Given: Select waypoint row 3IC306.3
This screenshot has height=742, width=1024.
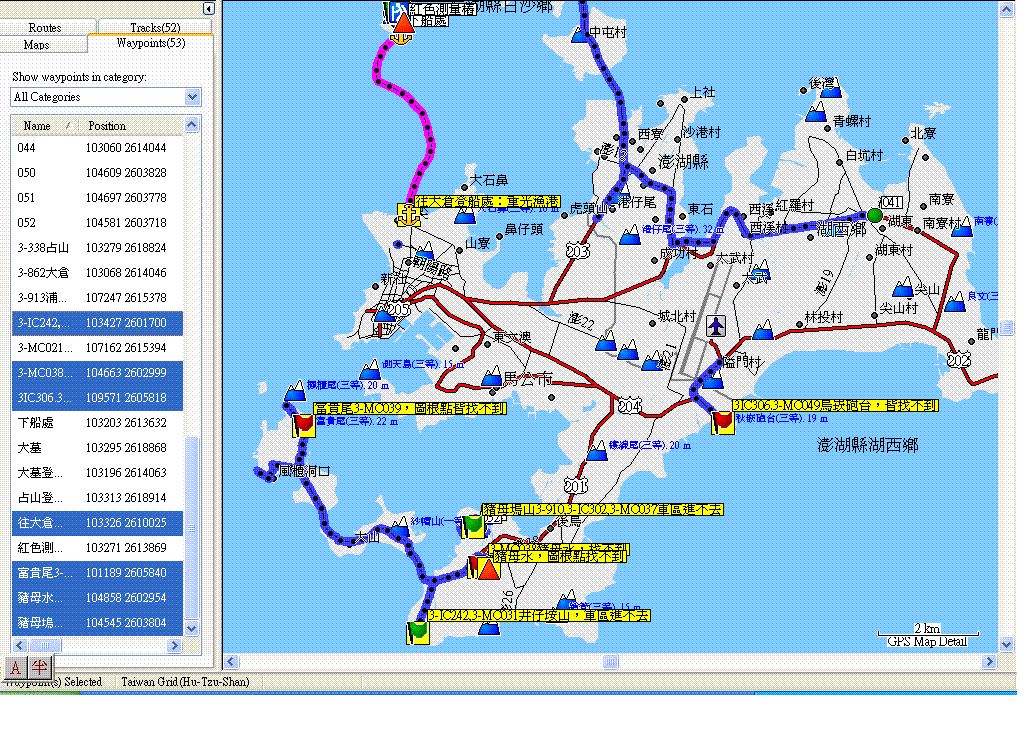Looking at the screenshot, I should click(x=97, y=397).
